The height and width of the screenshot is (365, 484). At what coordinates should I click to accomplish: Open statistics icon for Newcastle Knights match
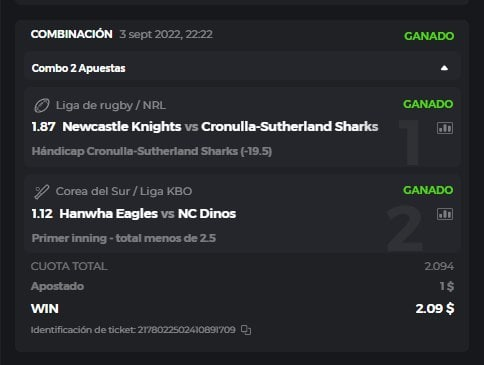click(x=445, y=128)
